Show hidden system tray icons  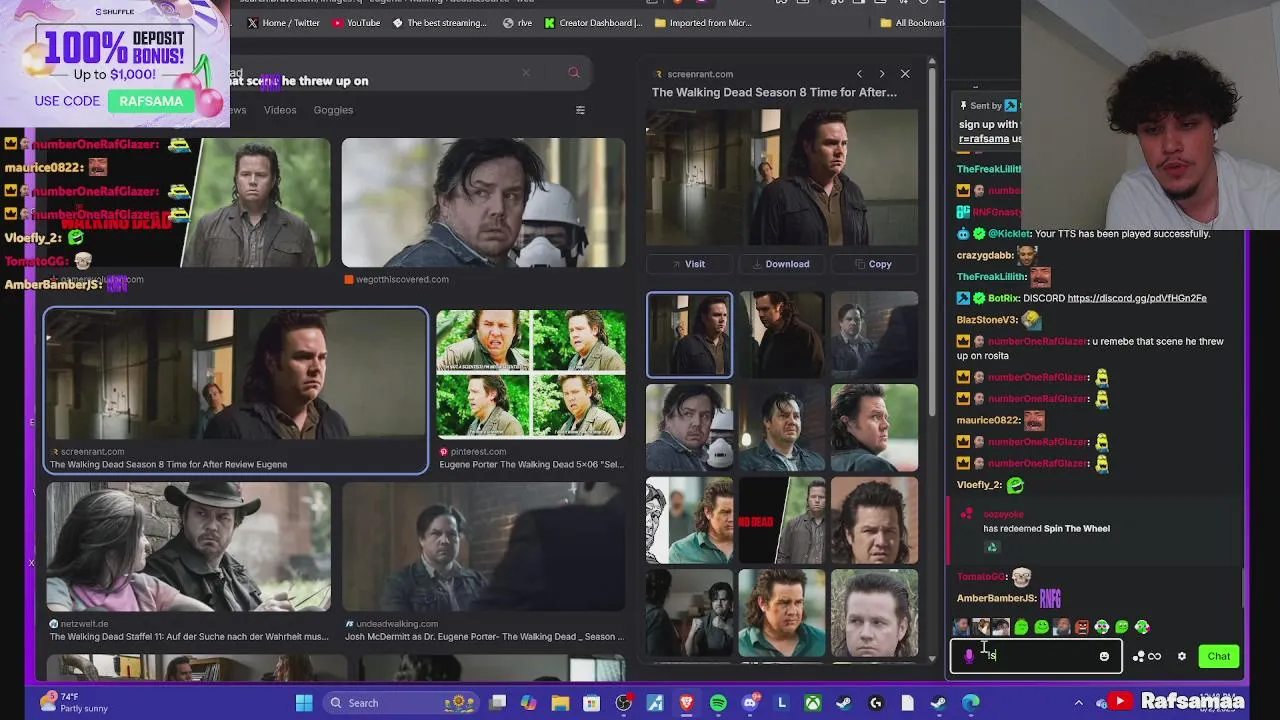point(1078,703)
